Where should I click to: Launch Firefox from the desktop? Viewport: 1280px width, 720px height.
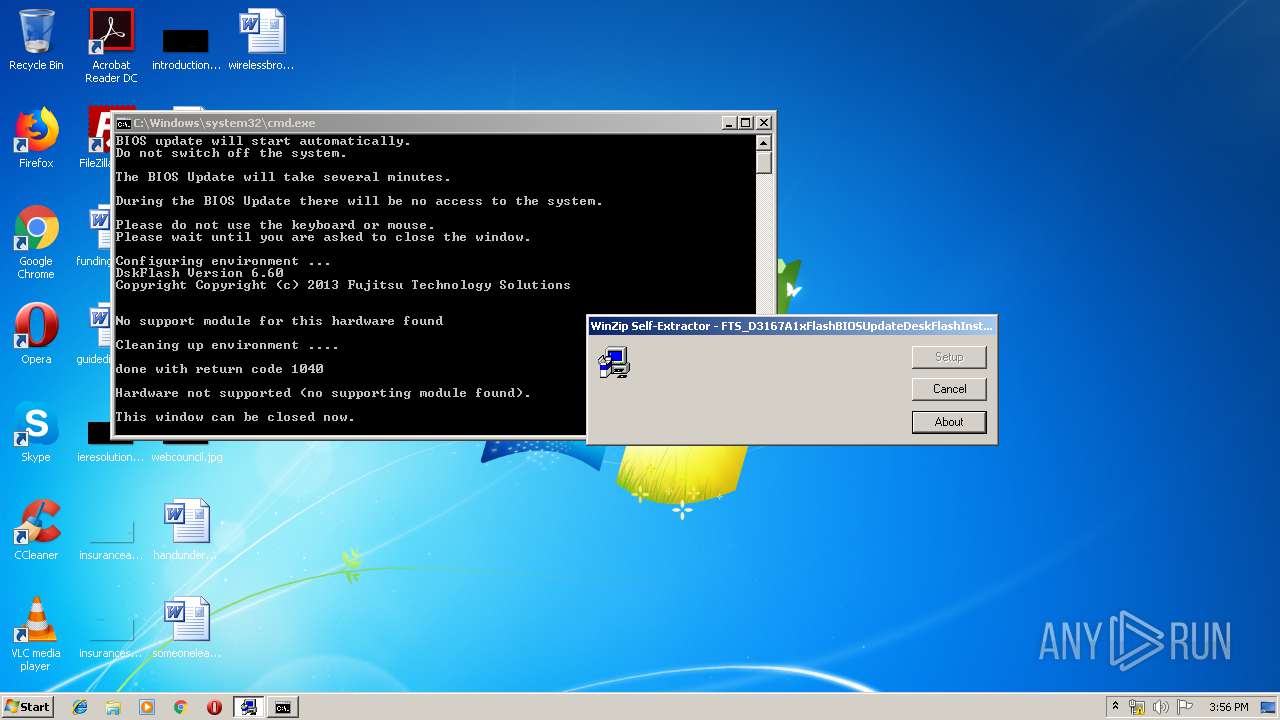(x=36, y=139)
